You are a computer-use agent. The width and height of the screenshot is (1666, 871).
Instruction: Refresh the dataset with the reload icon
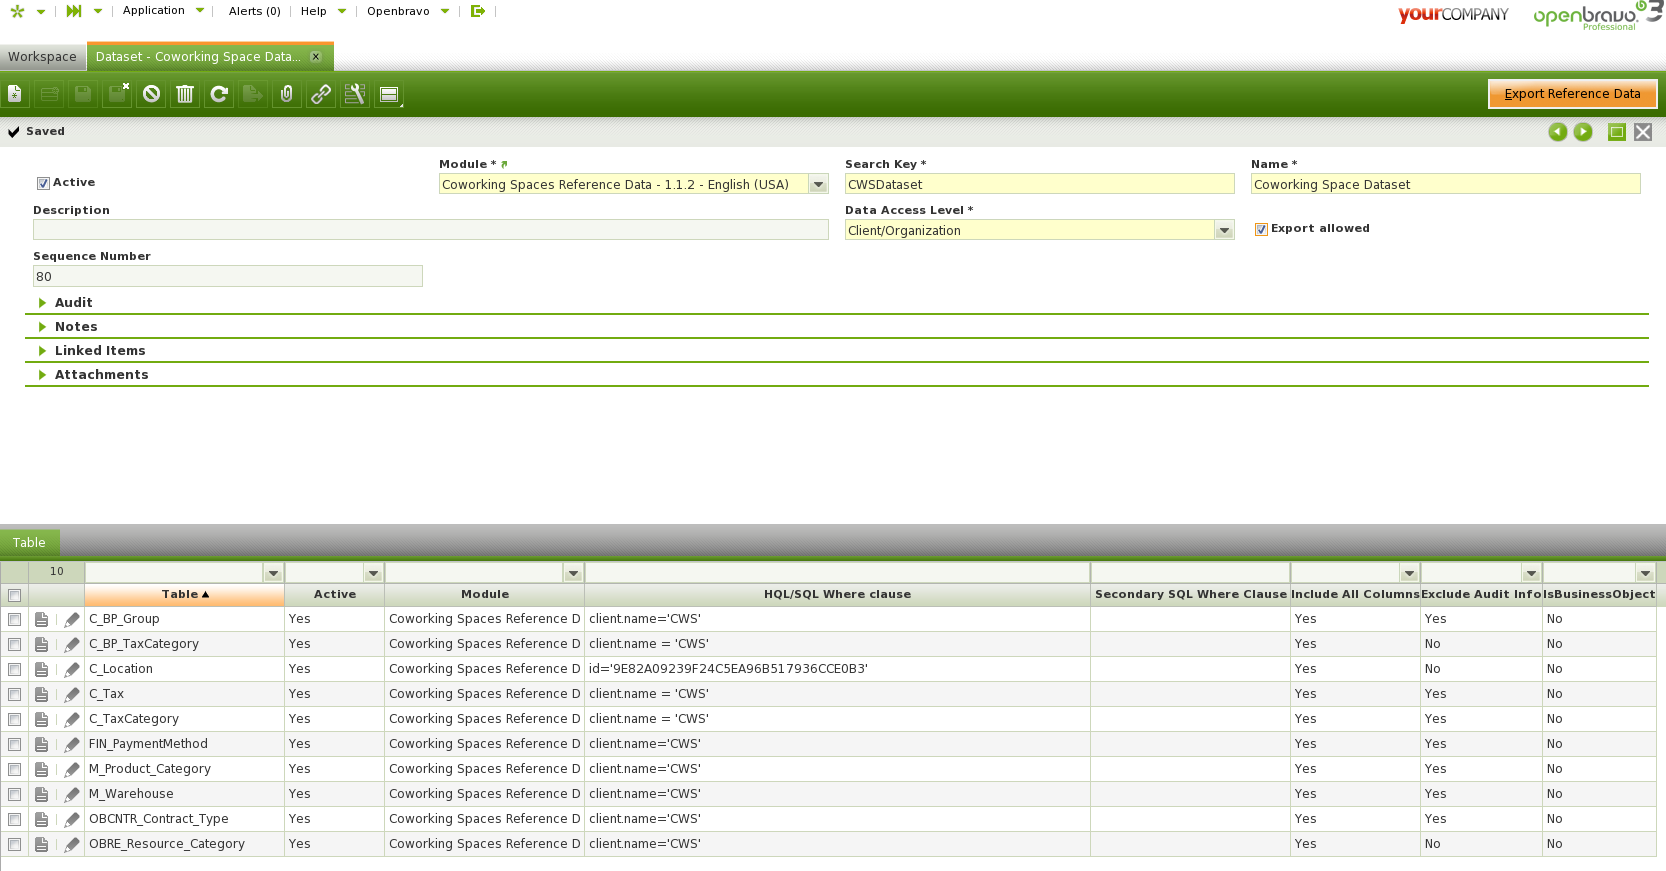point(219,94)
